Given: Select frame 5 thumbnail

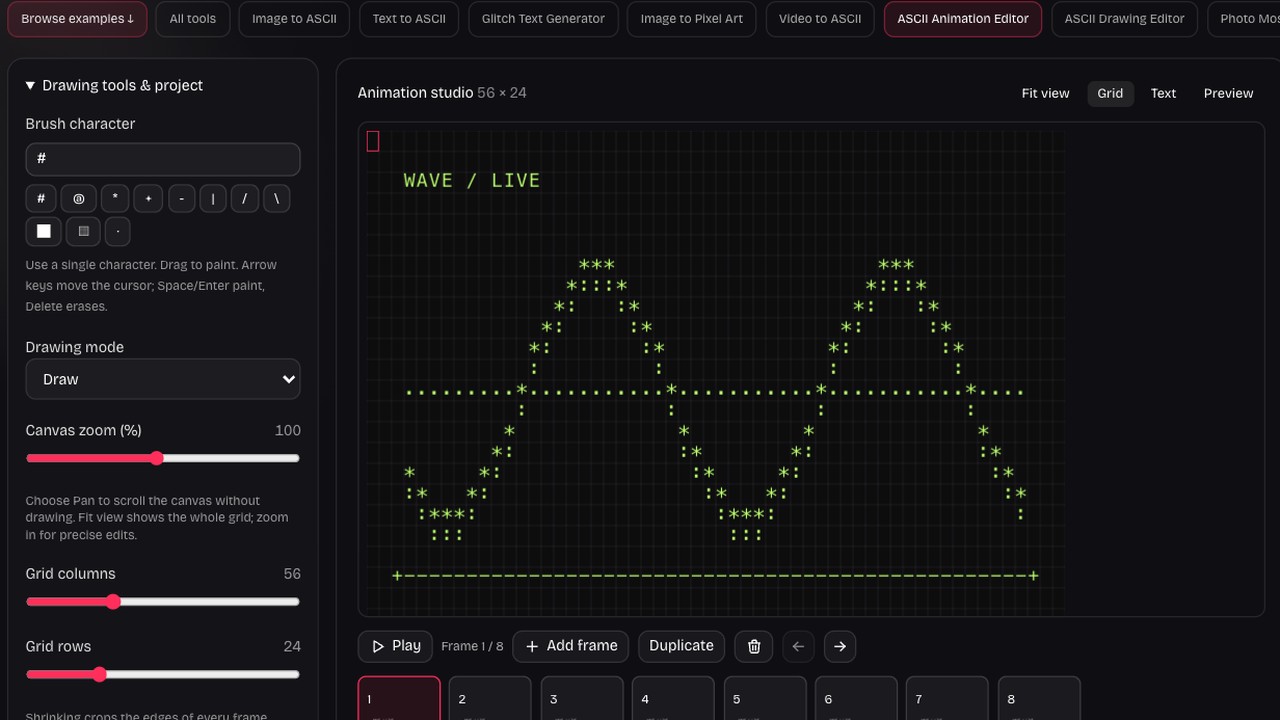Looking at the screenshot, I should pyautogui.click(x=765, y=698).
